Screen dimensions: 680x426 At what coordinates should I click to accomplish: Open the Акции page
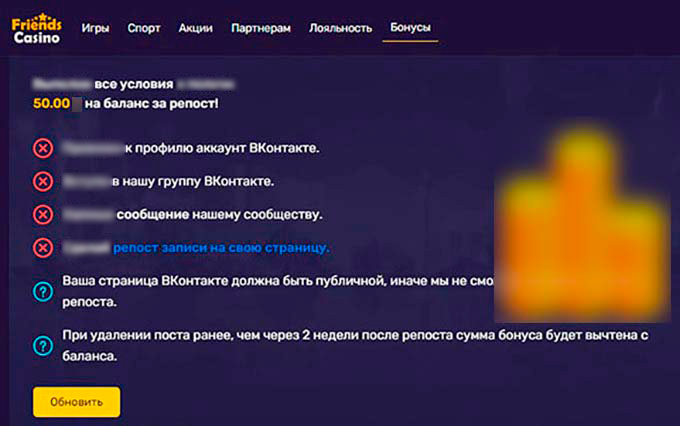[196, 28]
